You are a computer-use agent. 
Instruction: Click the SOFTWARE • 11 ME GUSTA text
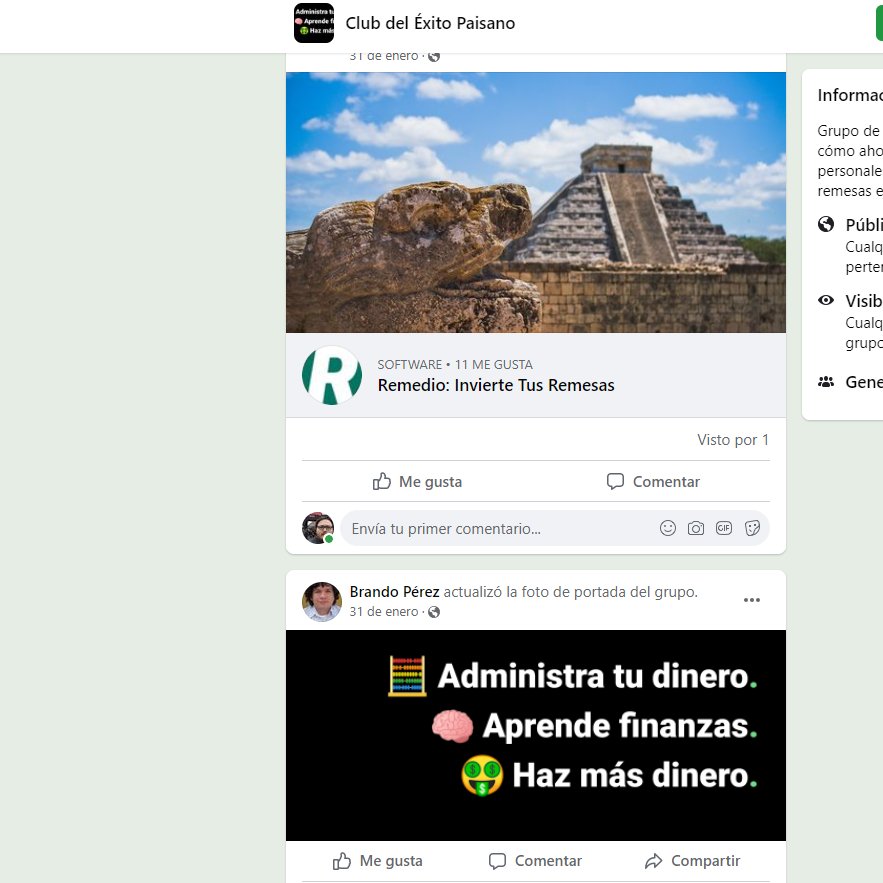tap(454, 364)
